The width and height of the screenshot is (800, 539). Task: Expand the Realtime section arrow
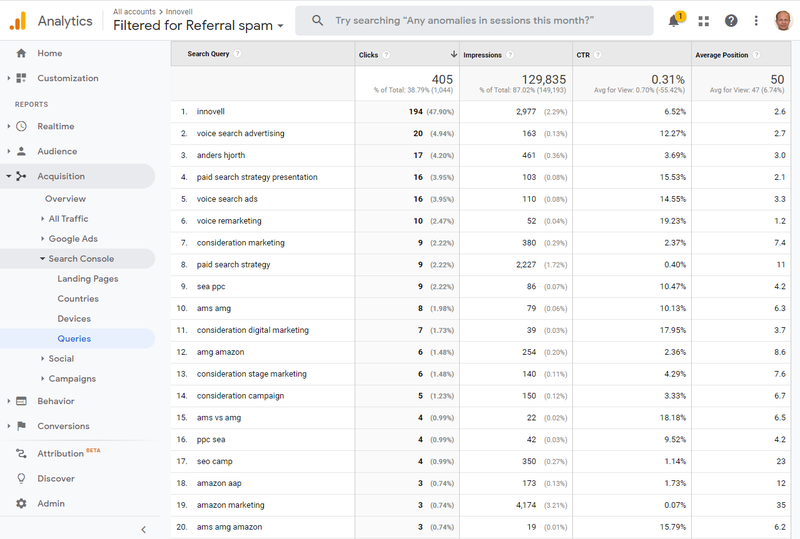pos(8,126)
